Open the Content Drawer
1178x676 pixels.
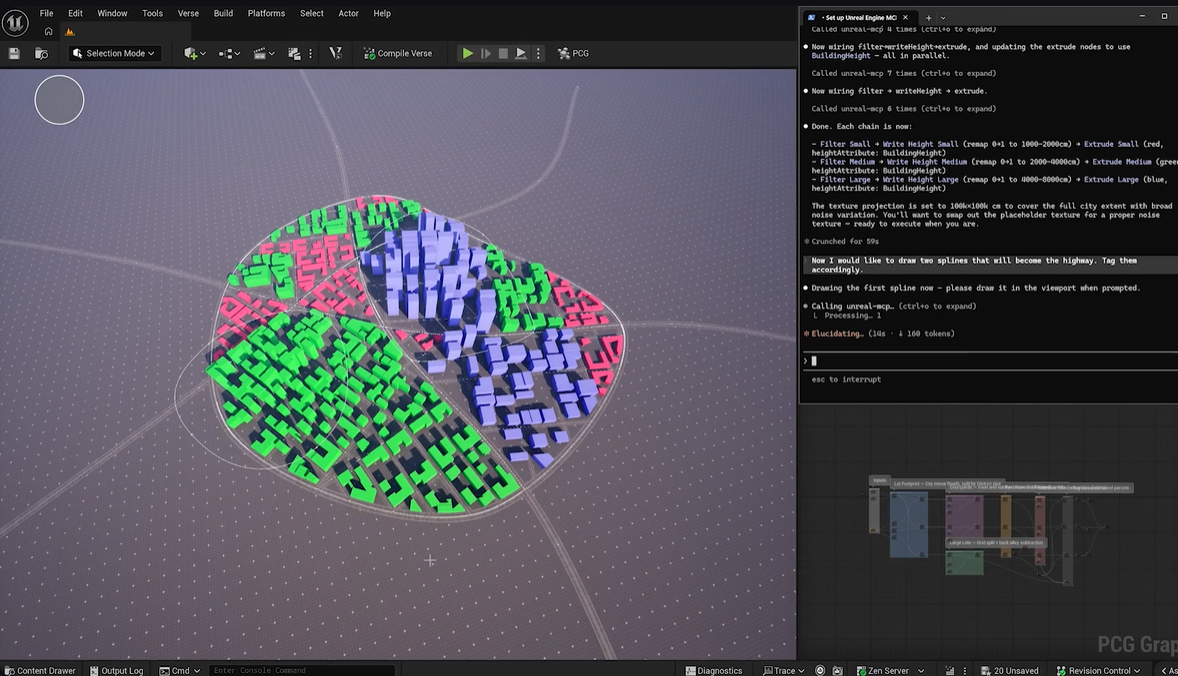tap(40, 670)
